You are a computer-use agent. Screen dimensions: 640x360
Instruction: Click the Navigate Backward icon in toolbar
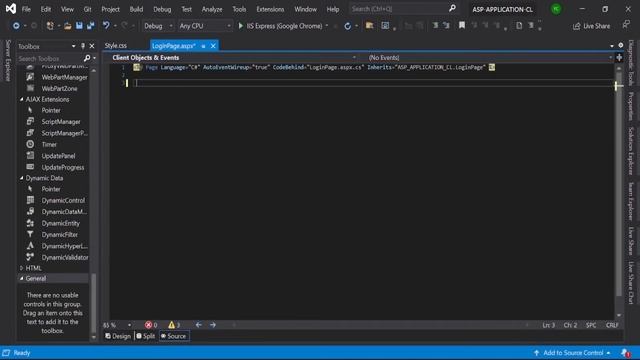pos(16,26)
